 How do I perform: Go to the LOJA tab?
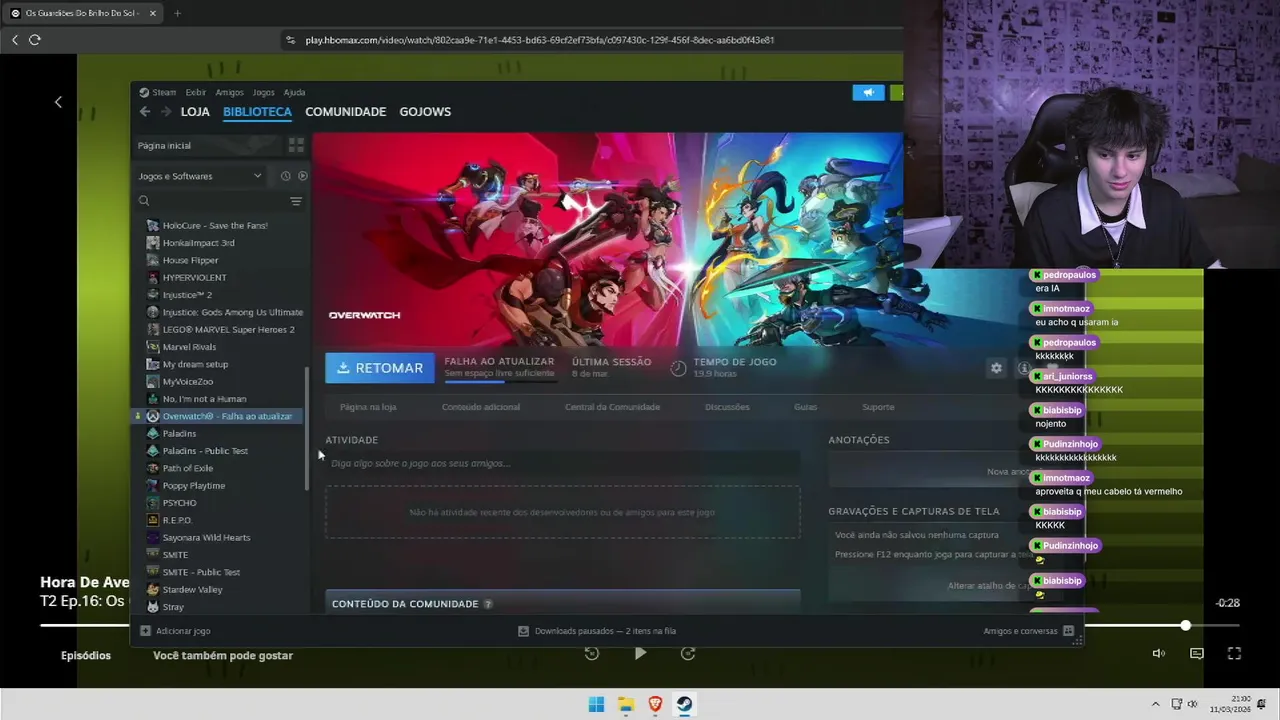point(195,112)
